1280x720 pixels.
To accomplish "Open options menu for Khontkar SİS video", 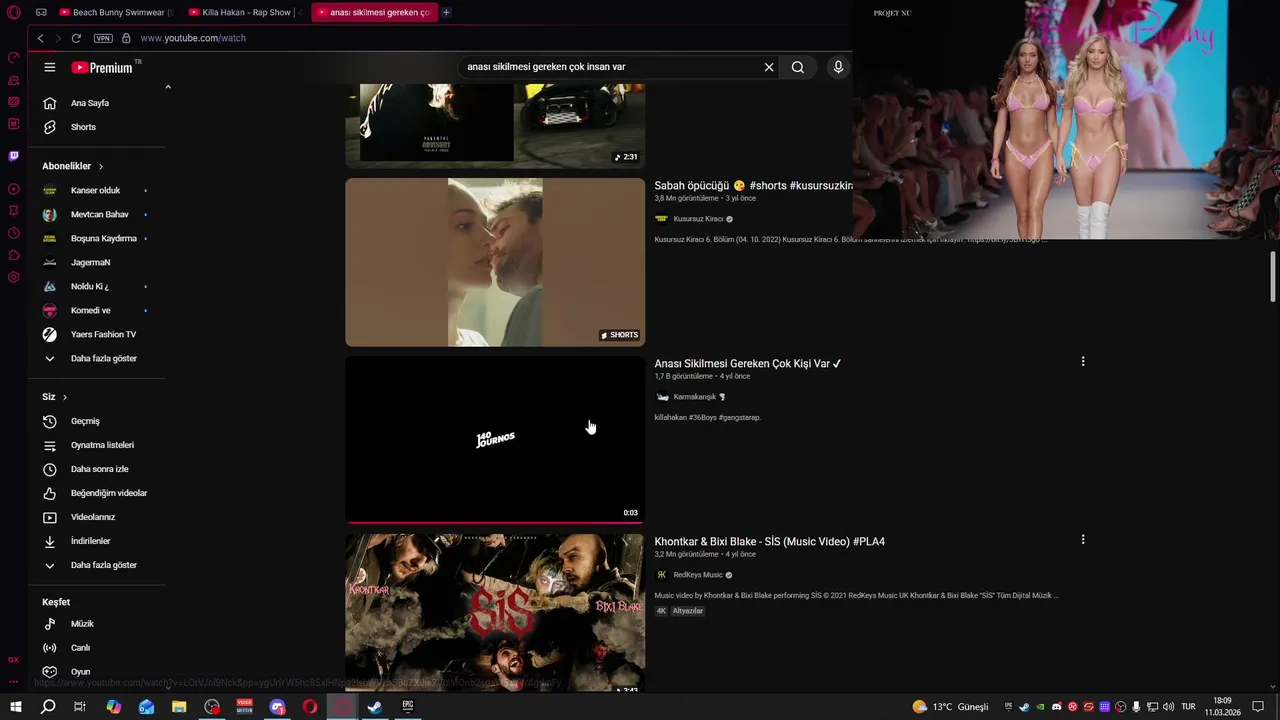I will click(1083, 539).
